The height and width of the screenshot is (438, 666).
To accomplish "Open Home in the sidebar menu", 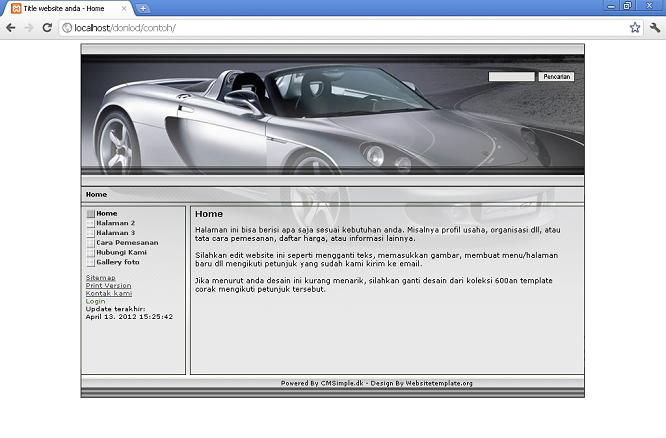I will [107, 213].
